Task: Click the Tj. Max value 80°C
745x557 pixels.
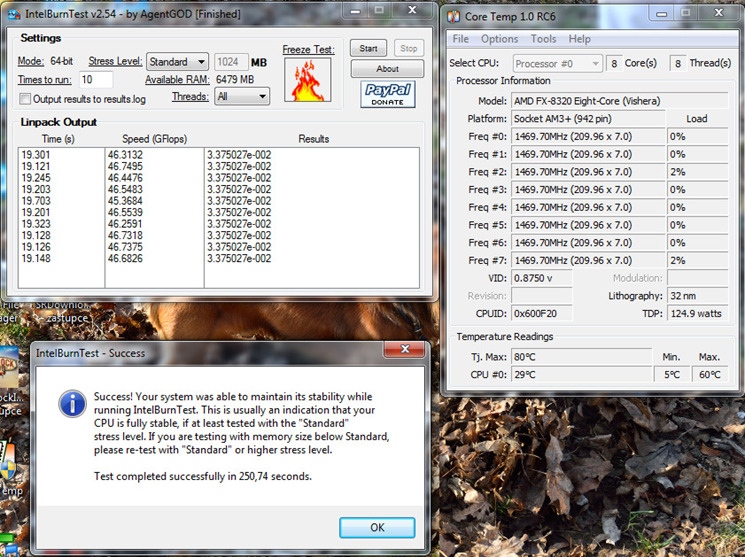Action: (x=582, y=357)
